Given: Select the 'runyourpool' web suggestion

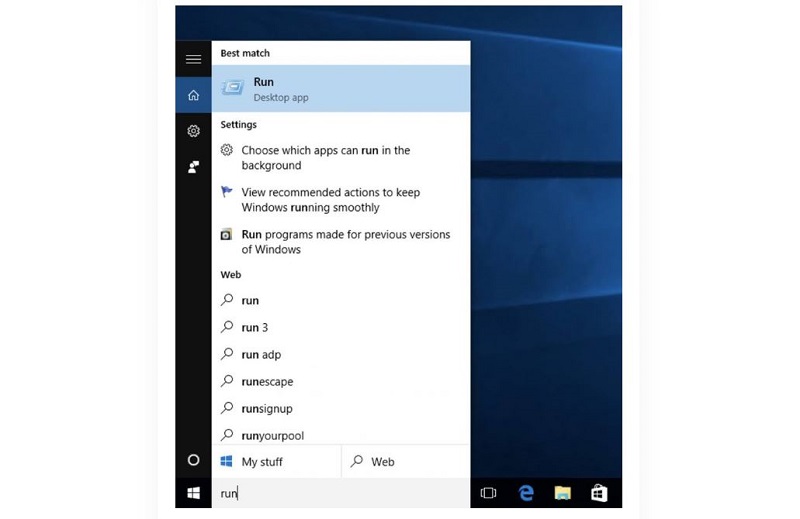Looking at the screenshot, I should click(x=341, y=435).
